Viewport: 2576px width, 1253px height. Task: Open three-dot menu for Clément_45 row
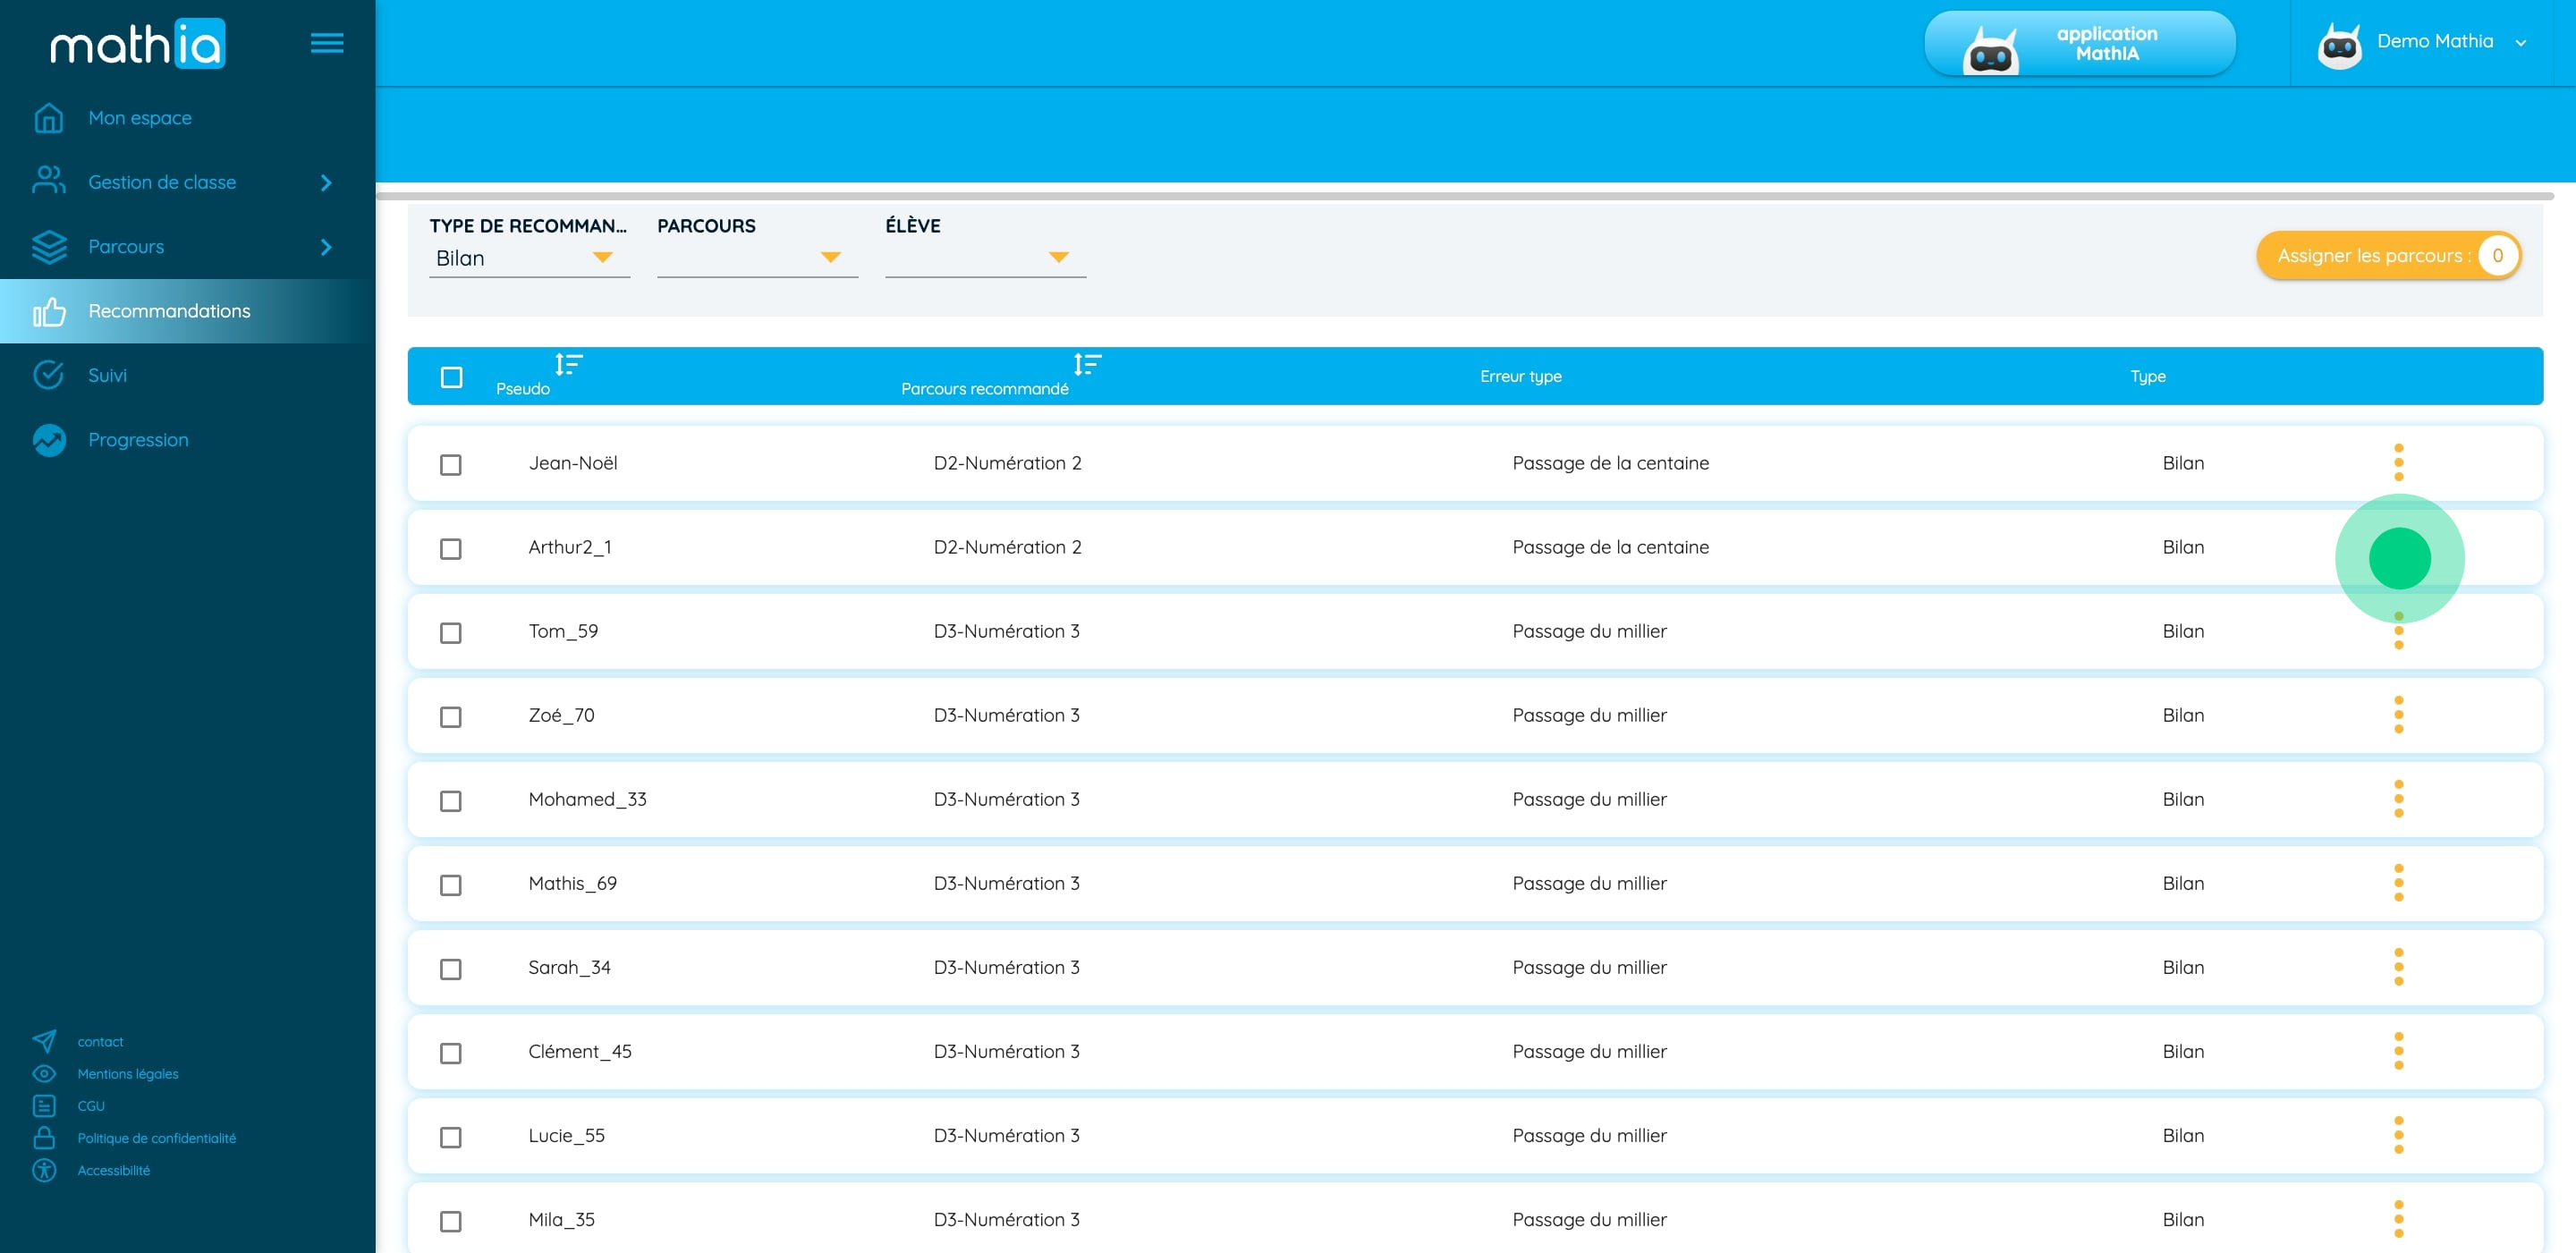(x=2398, y=1050)
